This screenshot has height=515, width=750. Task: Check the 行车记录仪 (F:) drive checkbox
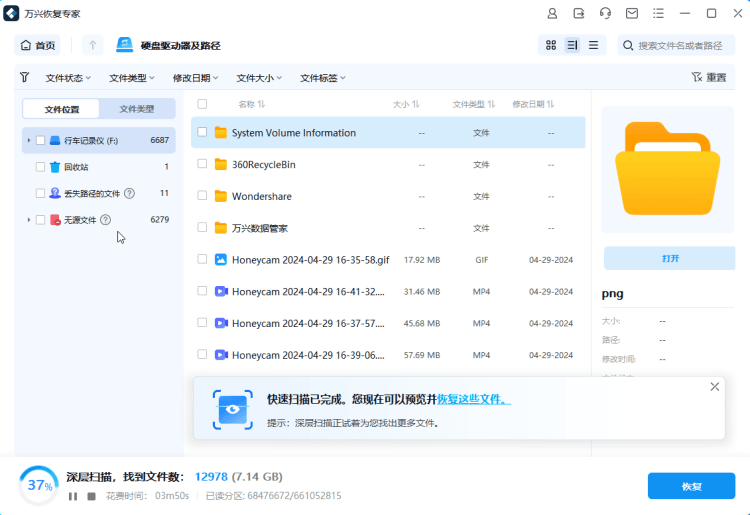(x=41, y=140)
